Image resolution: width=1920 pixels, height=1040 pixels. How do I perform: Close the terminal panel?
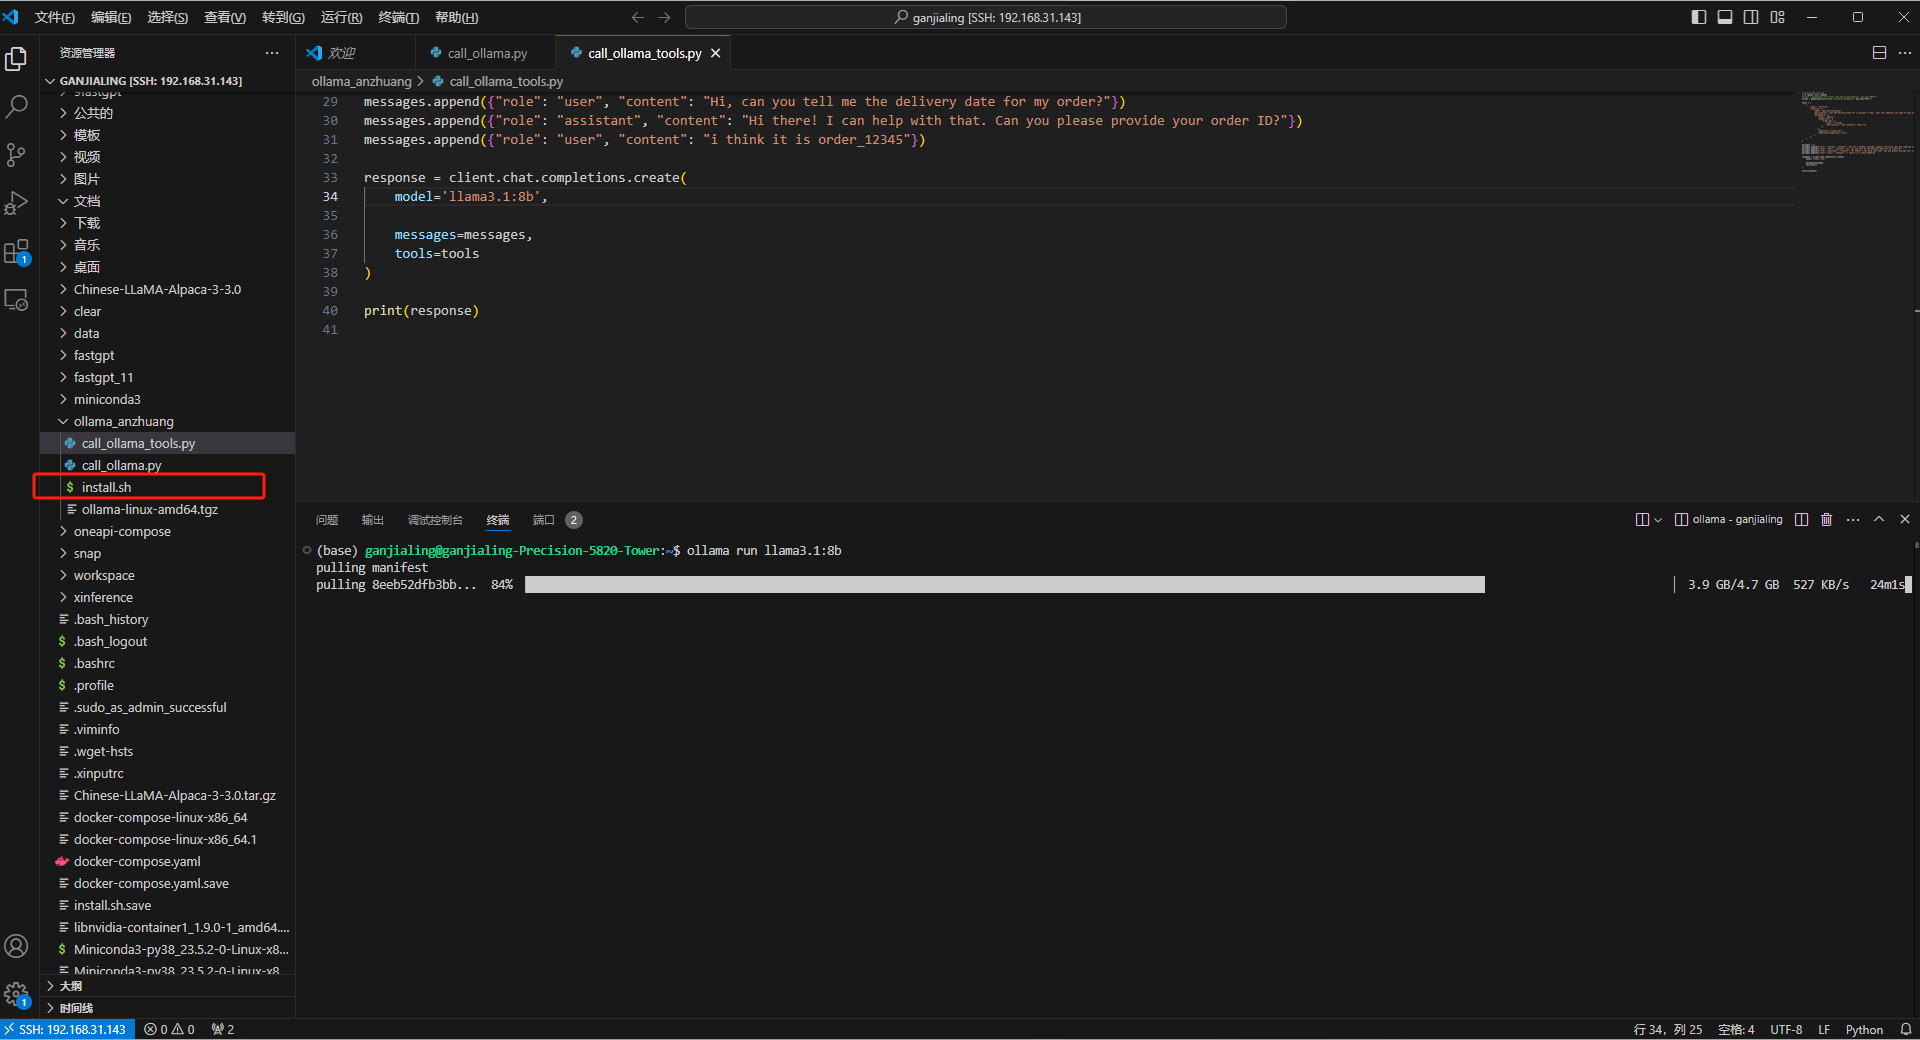click(x=1905, y=519)
